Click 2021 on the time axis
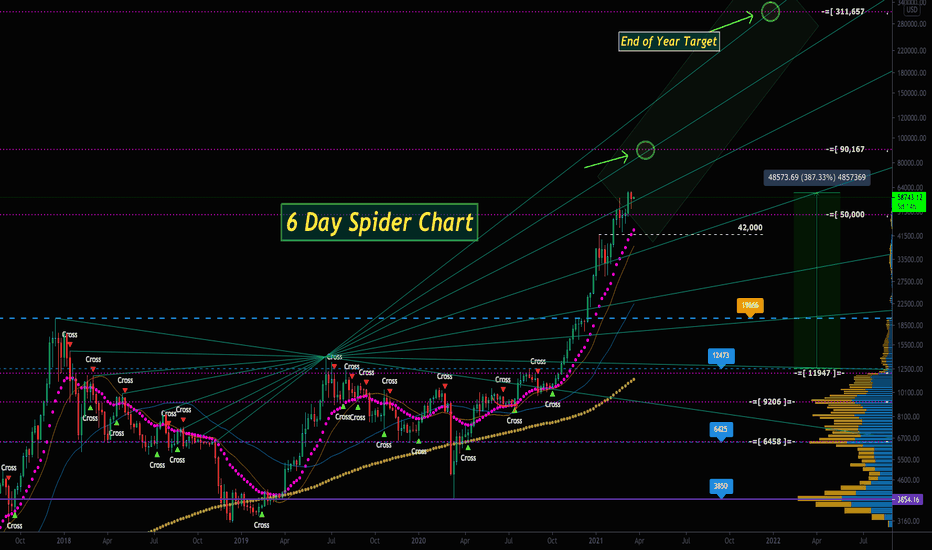932x550 pixels. 596,540
